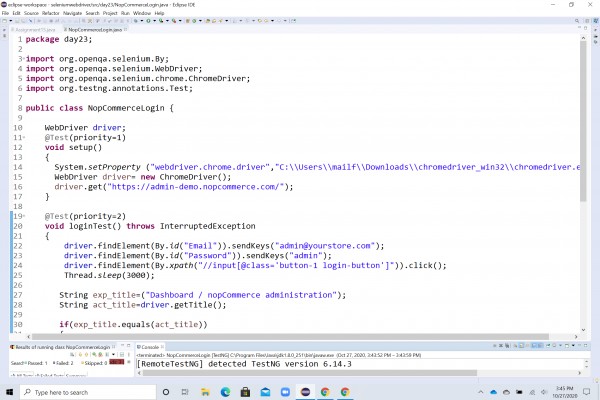Image resolution: width=600 pixels, height=400 pixels.
Task: Open dropdown next to External Tools icon
Action: [x=180, y=21]
